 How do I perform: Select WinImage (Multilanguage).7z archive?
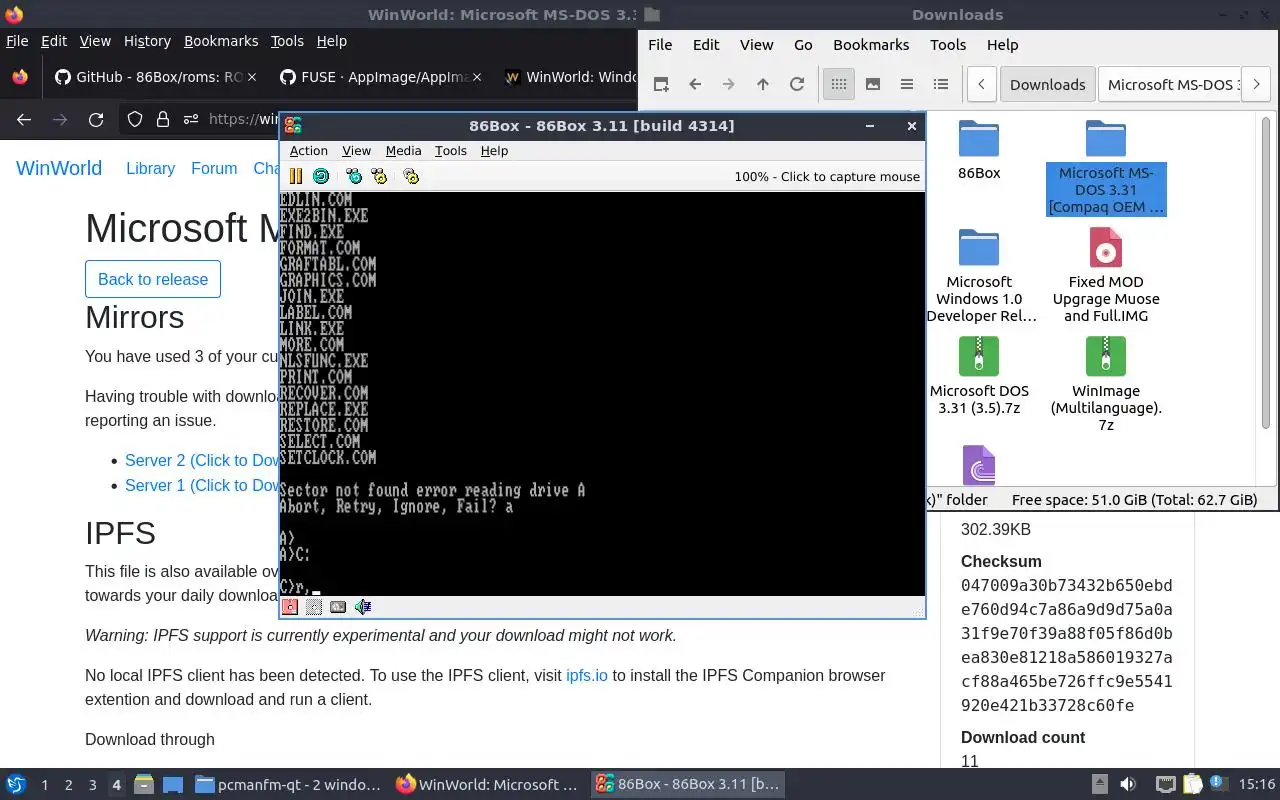1106,384
